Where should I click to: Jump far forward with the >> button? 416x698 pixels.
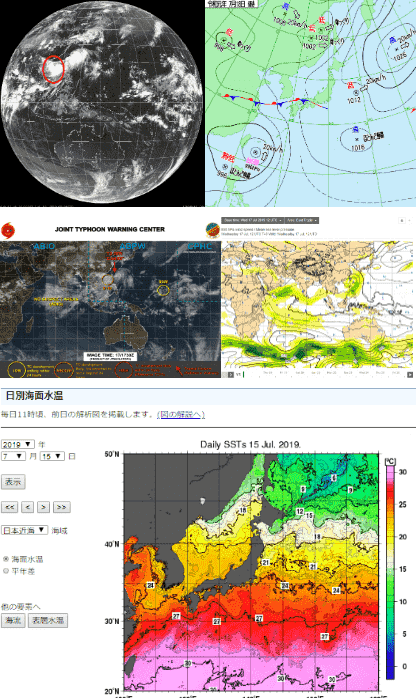(62, 507)
